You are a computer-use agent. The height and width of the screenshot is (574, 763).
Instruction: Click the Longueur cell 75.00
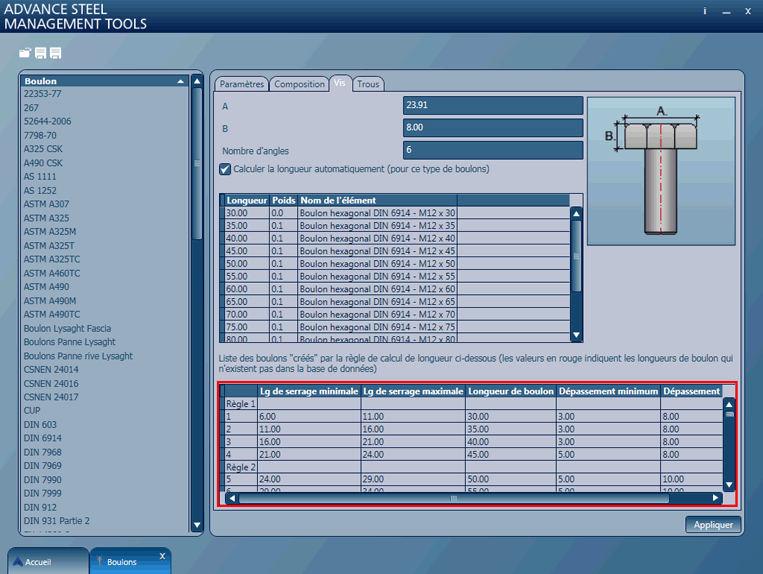point(247,327)
